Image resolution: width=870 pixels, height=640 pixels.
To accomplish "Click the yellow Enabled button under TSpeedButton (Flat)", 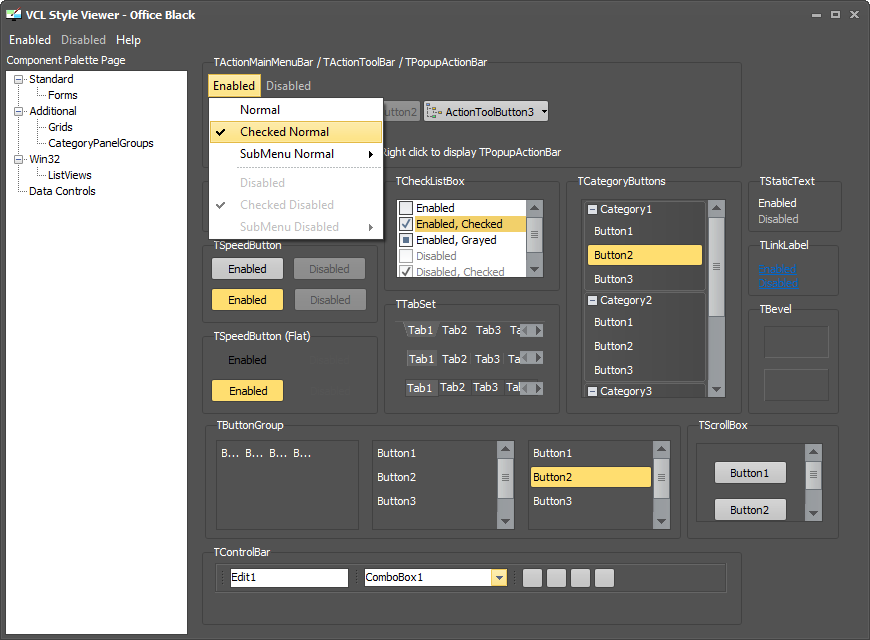I will 247,391.
